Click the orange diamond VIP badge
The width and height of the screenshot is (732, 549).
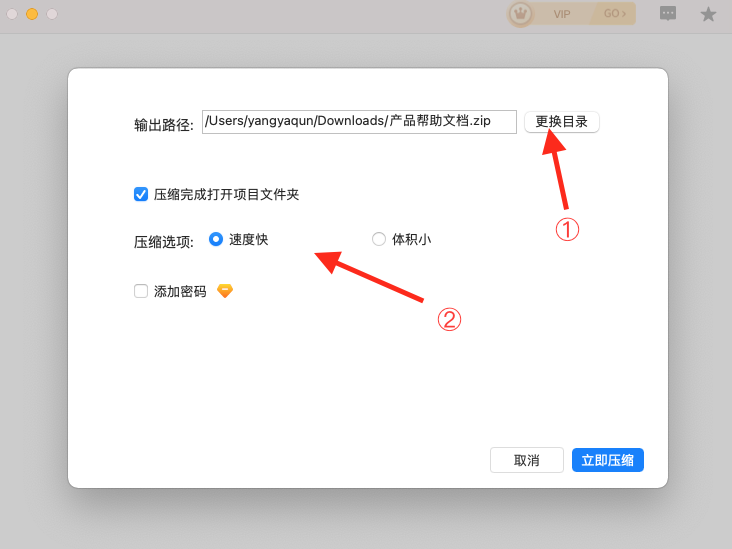point(225,291)
